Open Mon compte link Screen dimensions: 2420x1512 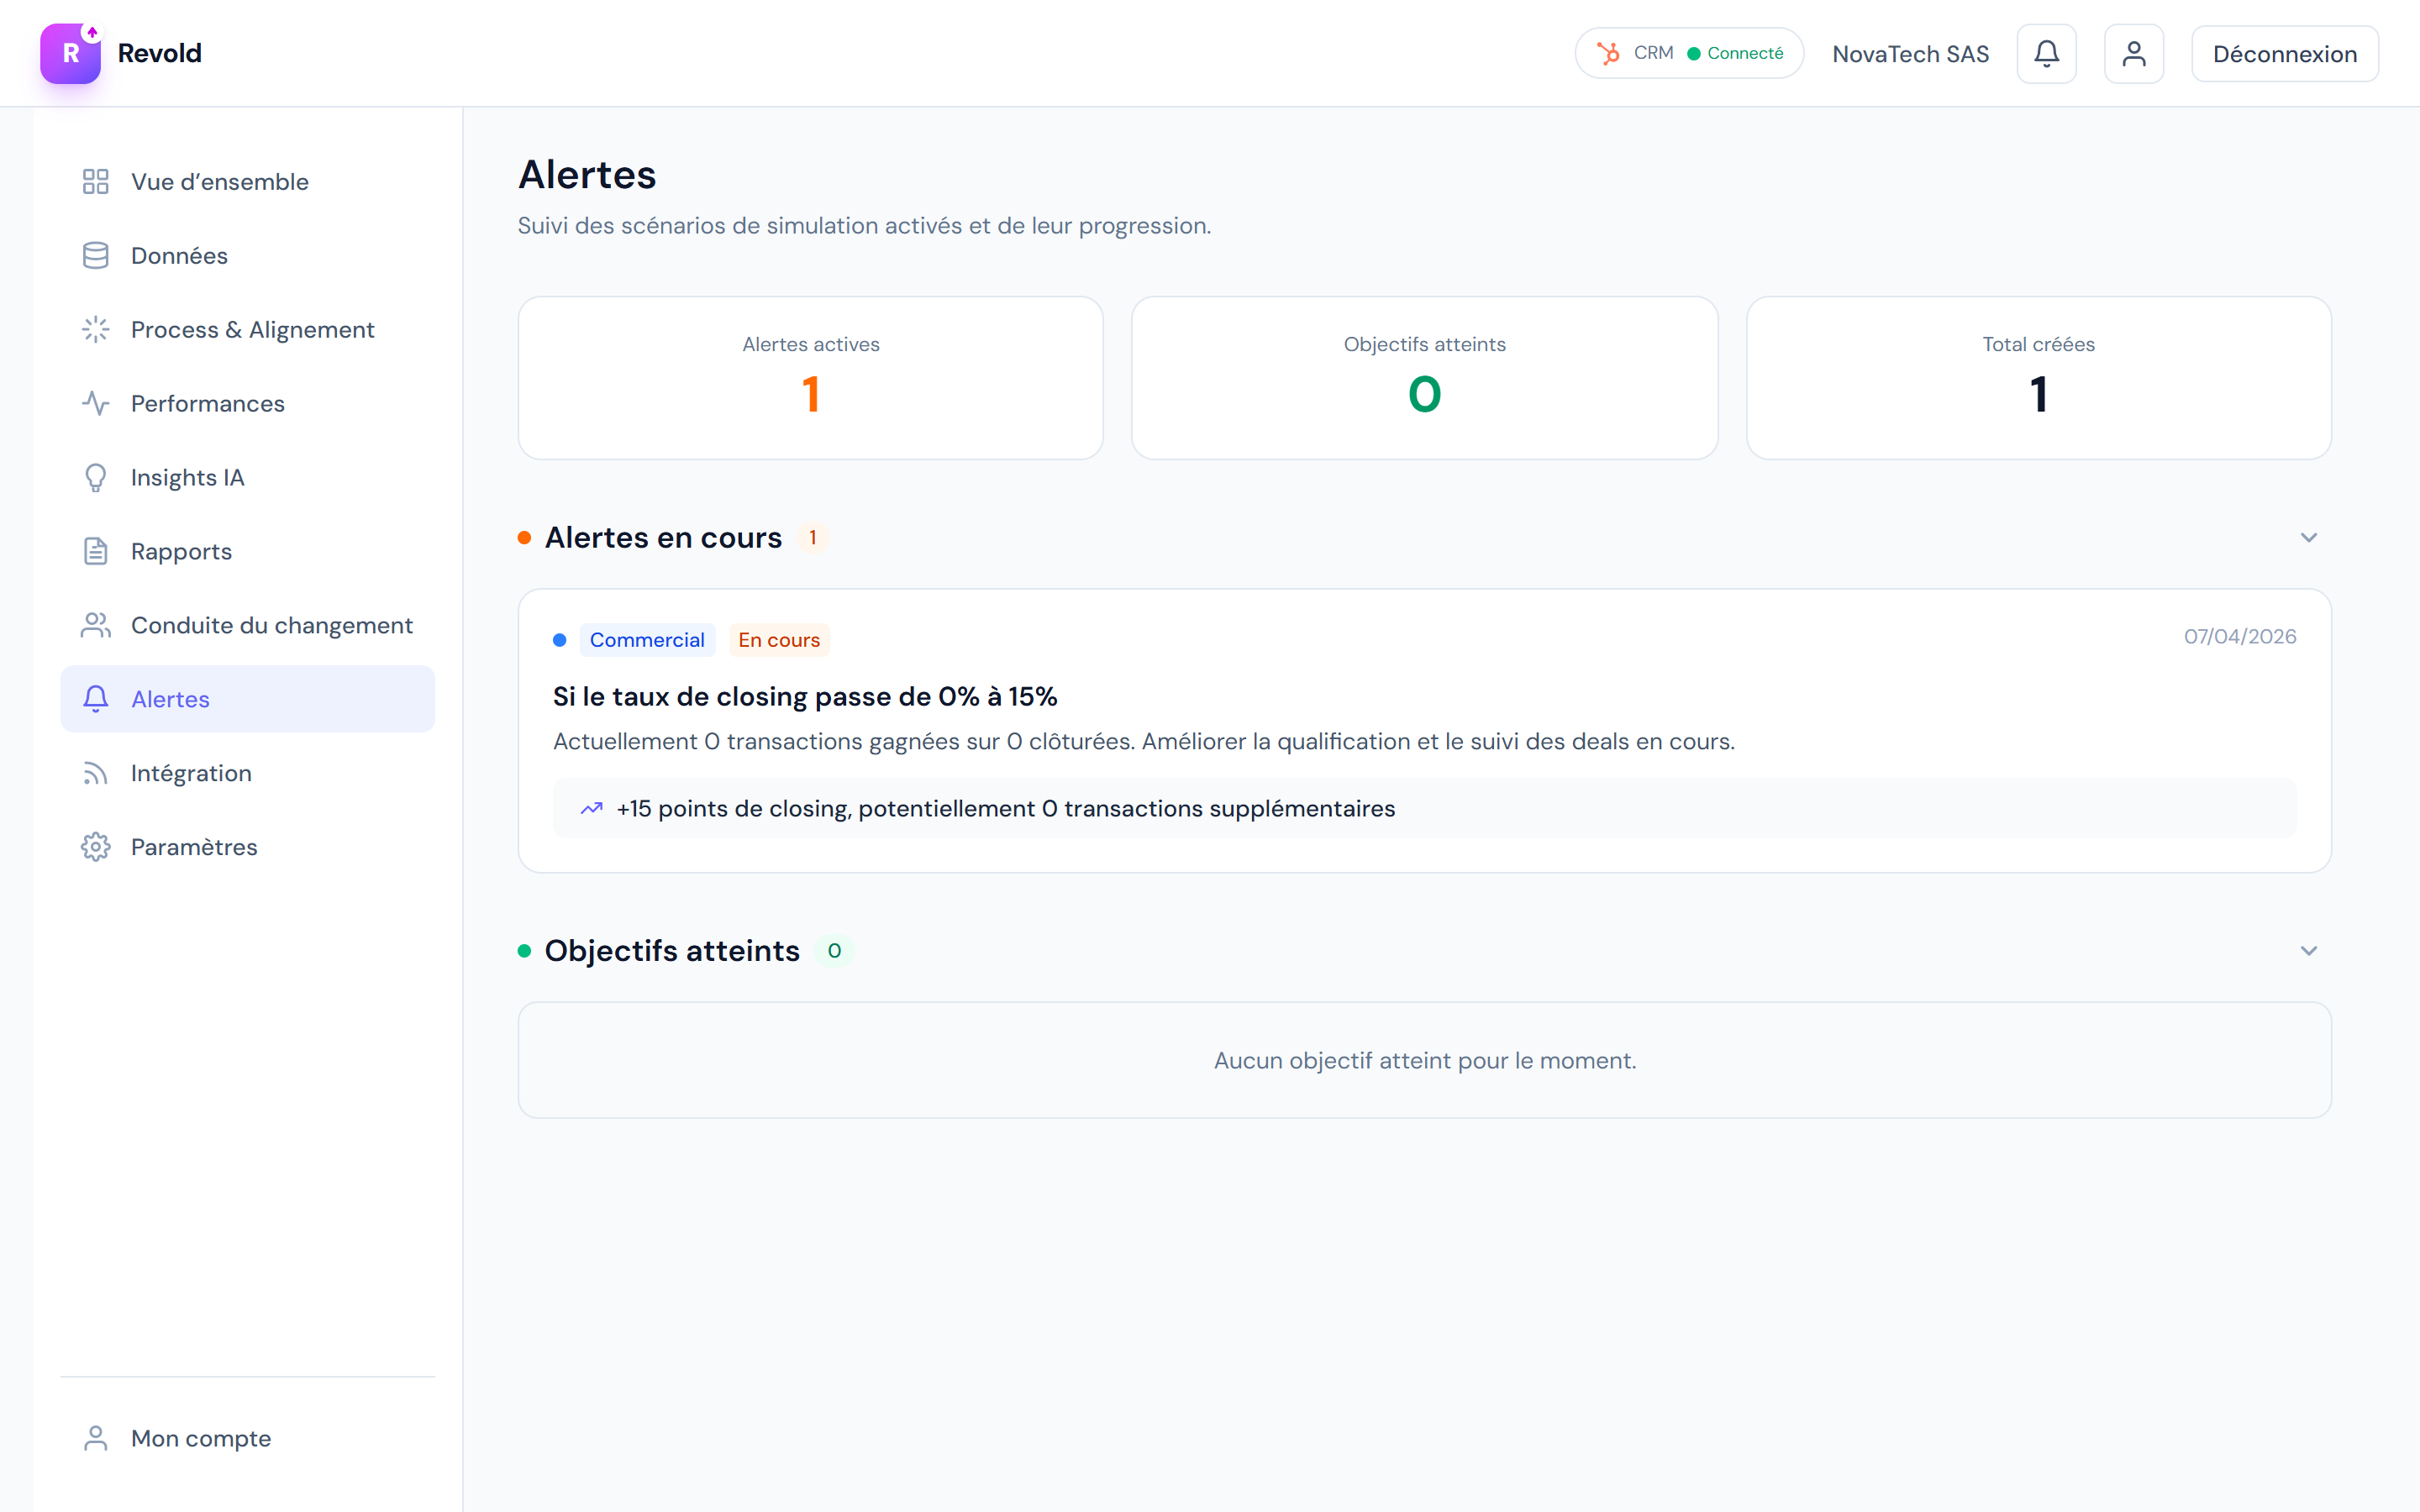(x=201, y=1438)
